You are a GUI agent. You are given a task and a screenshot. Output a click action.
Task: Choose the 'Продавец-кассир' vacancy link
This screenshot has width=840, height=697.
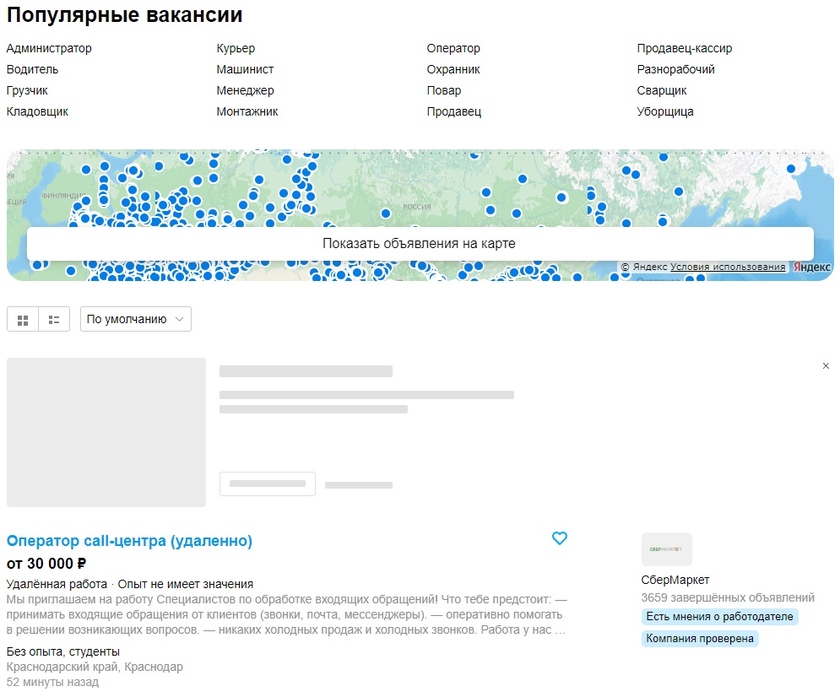[x=684, y=48]
